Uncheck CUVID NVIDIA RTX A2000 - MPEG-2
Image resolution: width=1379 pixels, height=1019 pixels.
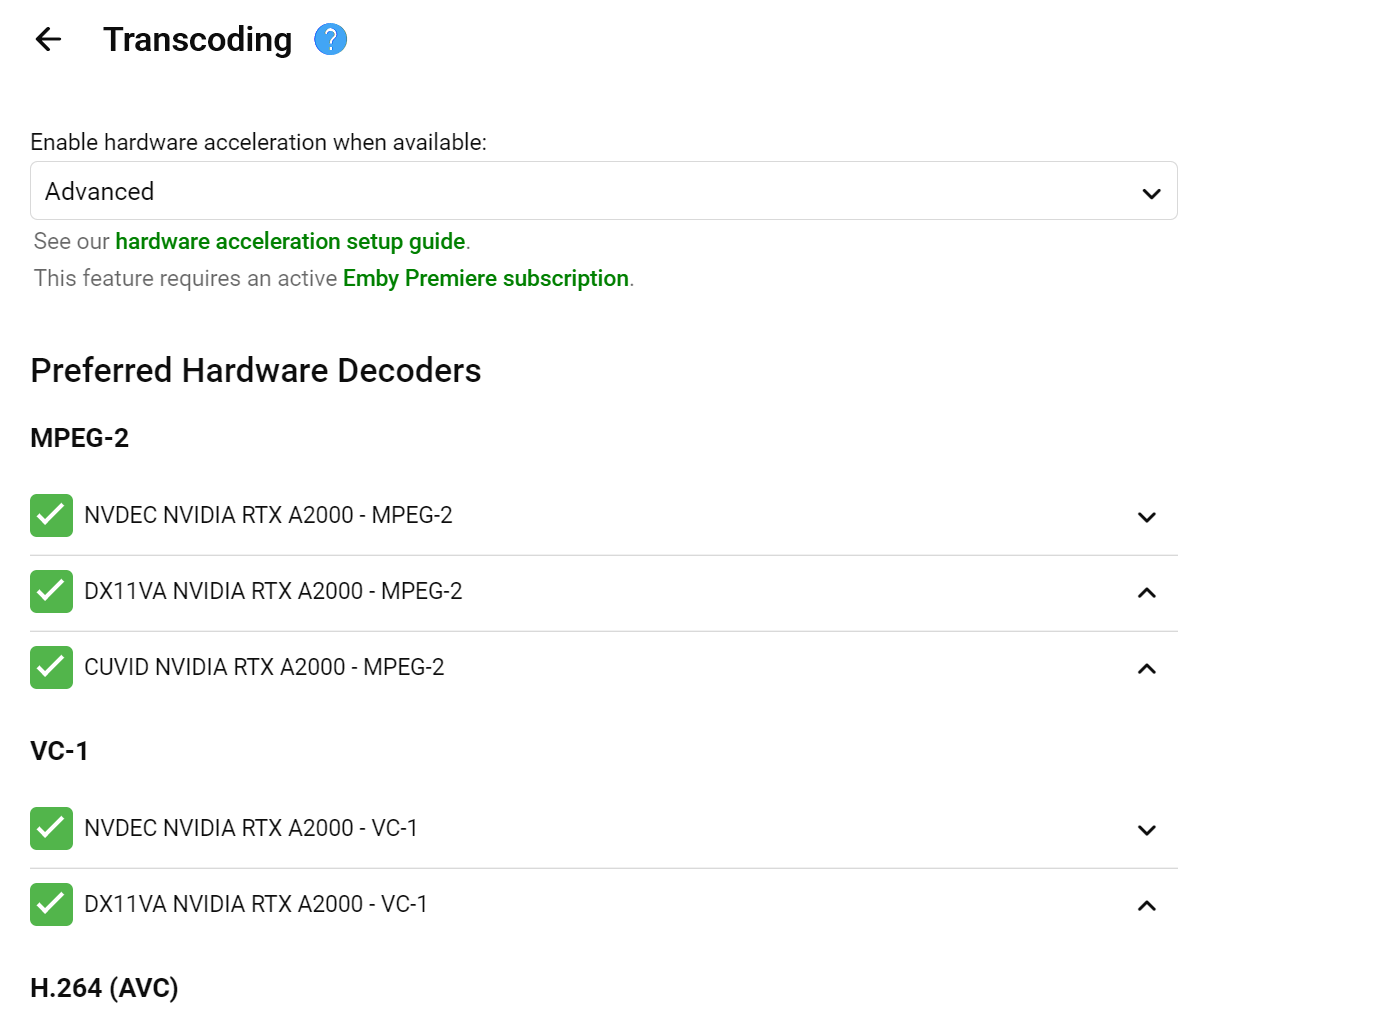pos(51,668)
